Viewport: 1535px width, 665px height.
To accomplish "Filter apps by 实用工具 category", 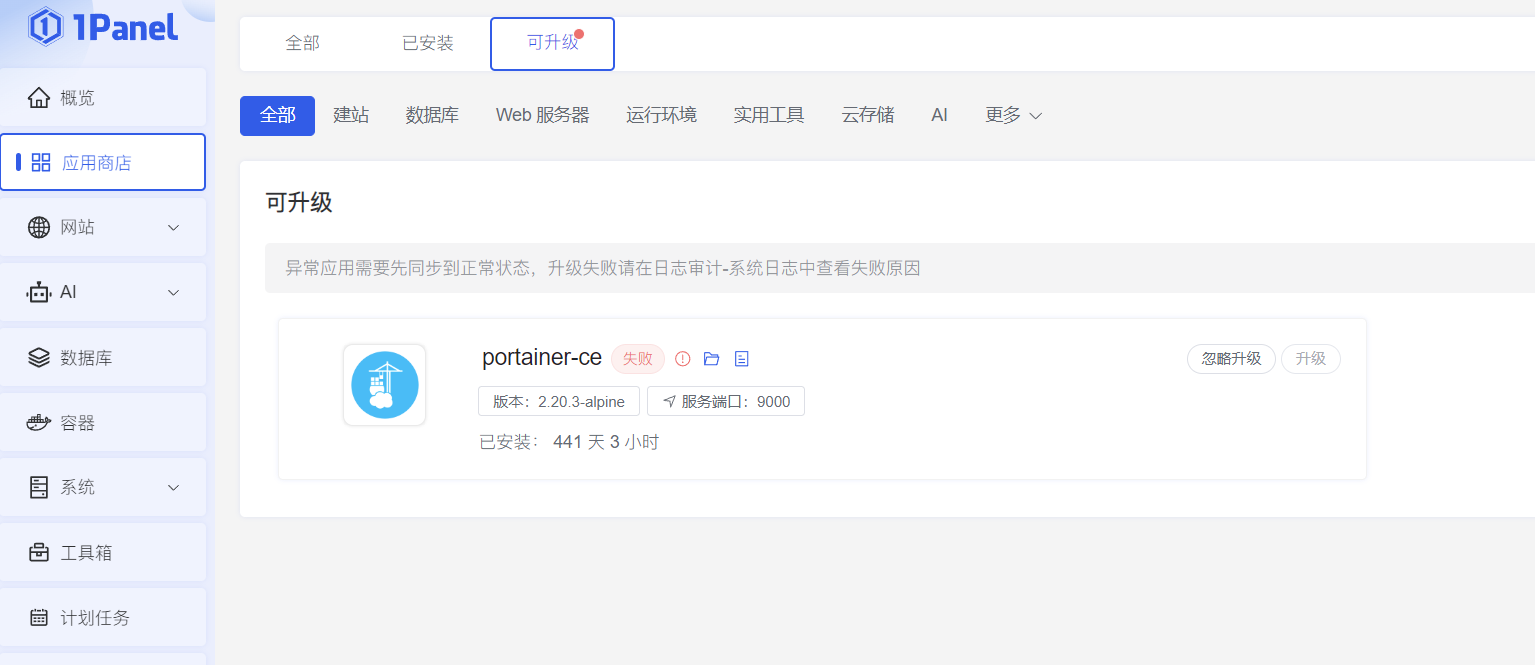I will 769,115.
